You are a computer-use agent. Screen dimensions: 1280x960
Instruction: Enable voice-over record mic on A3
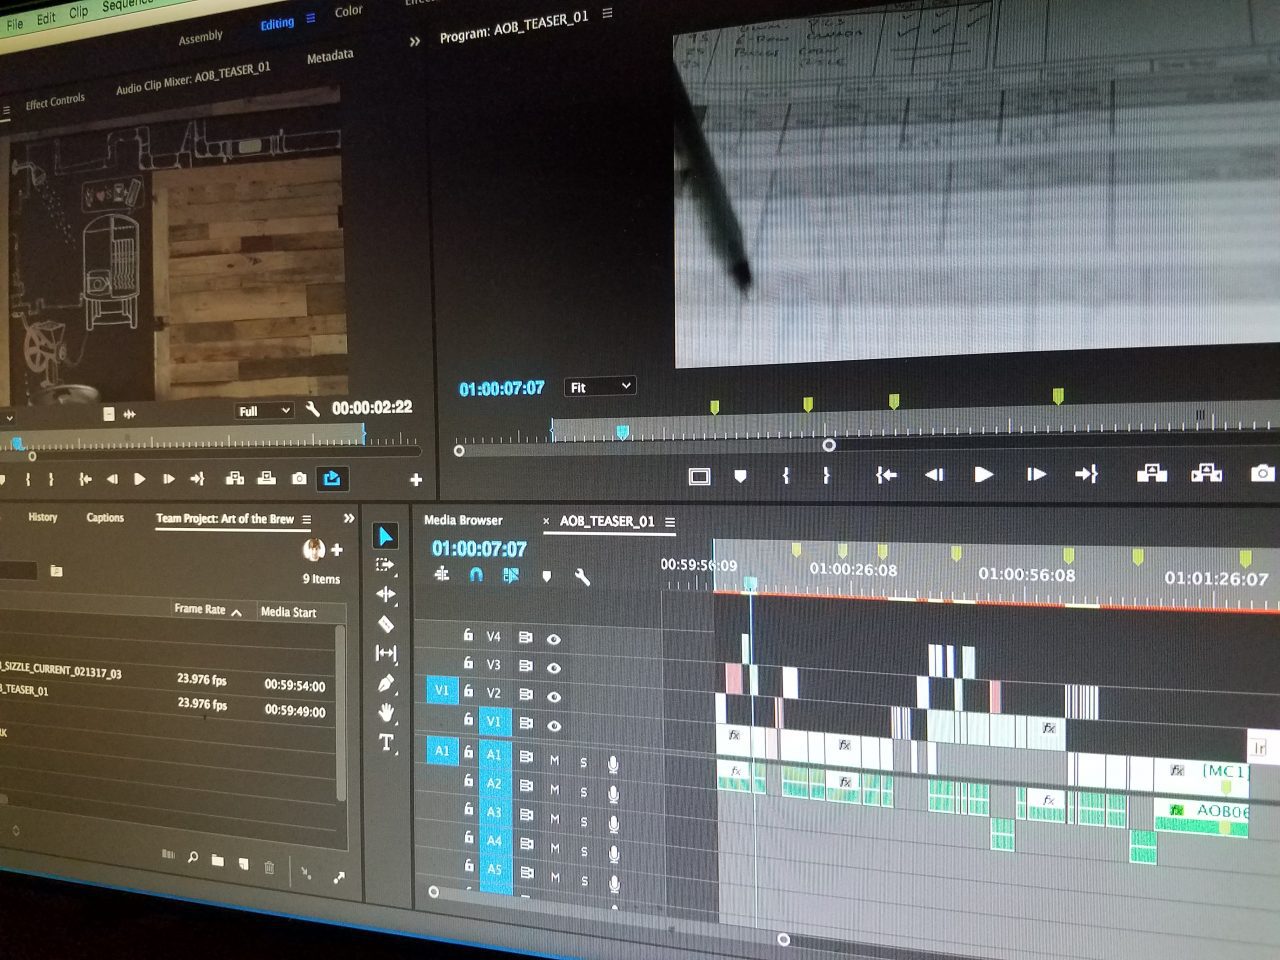(613, 823)
